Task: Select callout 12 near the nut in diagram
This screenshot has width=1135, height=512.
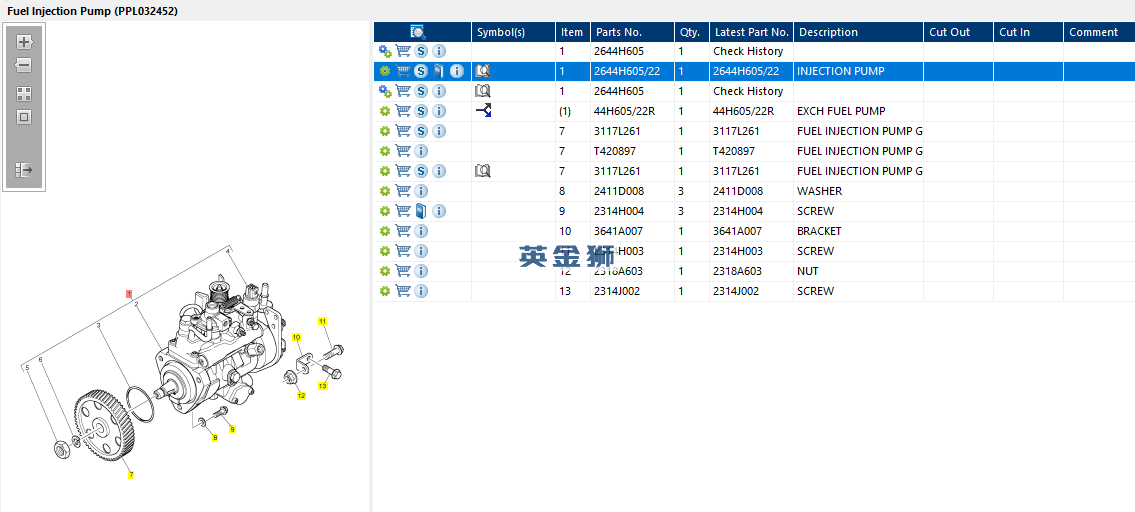Action: click(x=301, y=395)
